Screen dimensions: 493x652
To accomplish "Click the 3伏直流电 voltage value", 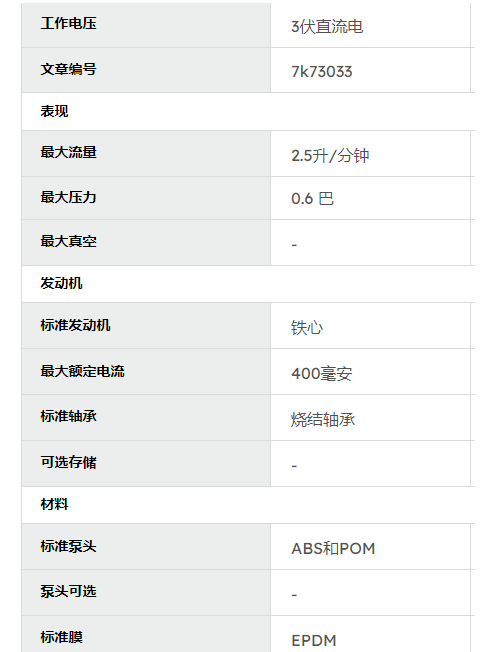I will 327,27.
